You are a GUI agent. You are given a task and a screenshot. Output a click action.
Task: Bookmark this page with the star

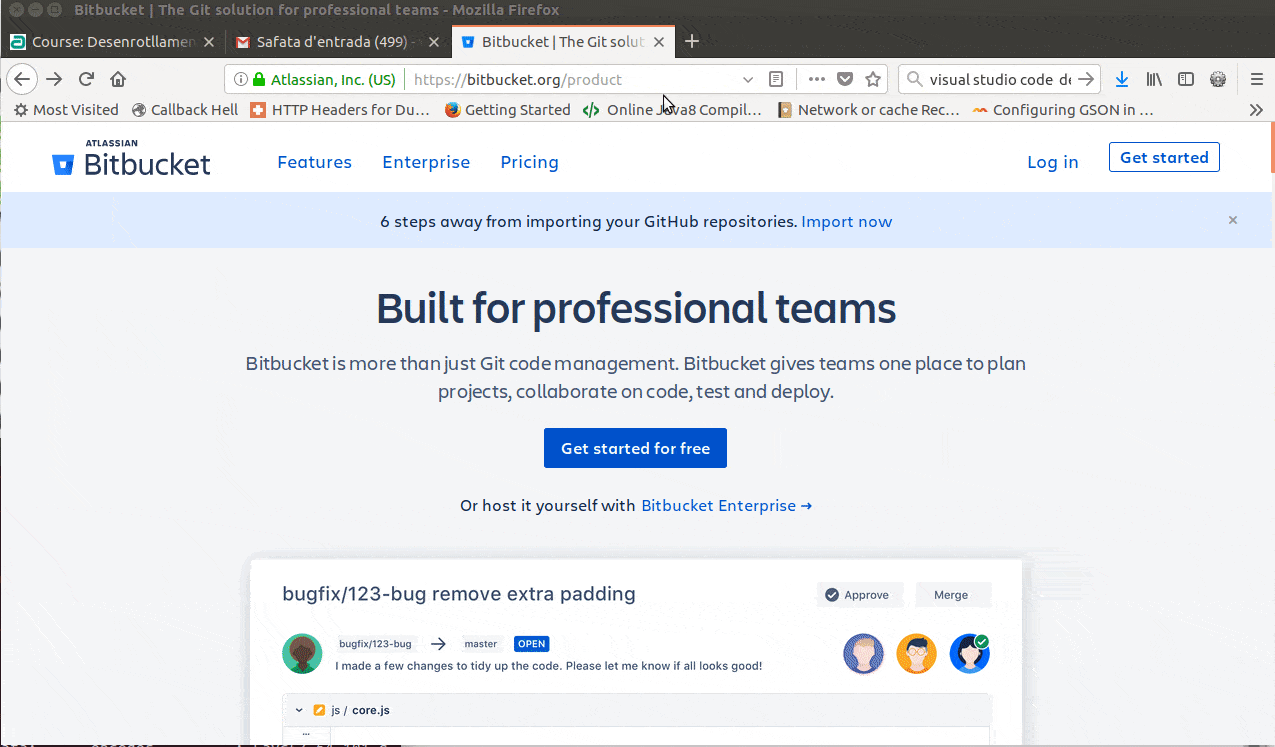pos(873,78)
